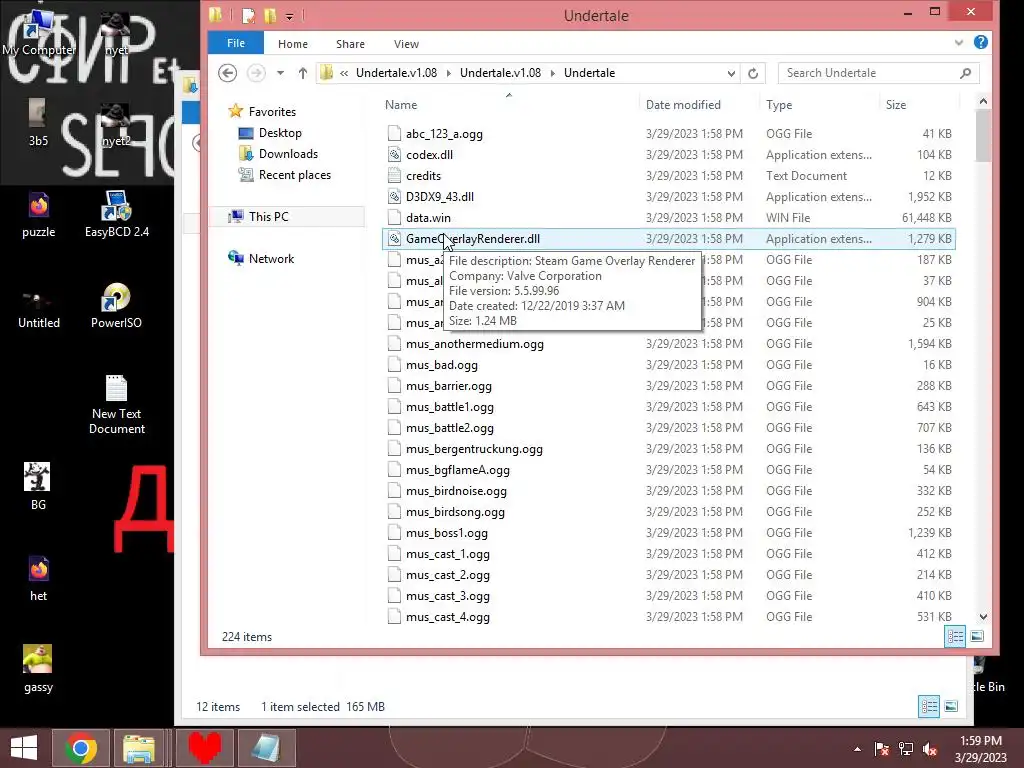Expand the ribbon with the chevron
This screenshot has width=1024, height=768.
coord(958,42)
